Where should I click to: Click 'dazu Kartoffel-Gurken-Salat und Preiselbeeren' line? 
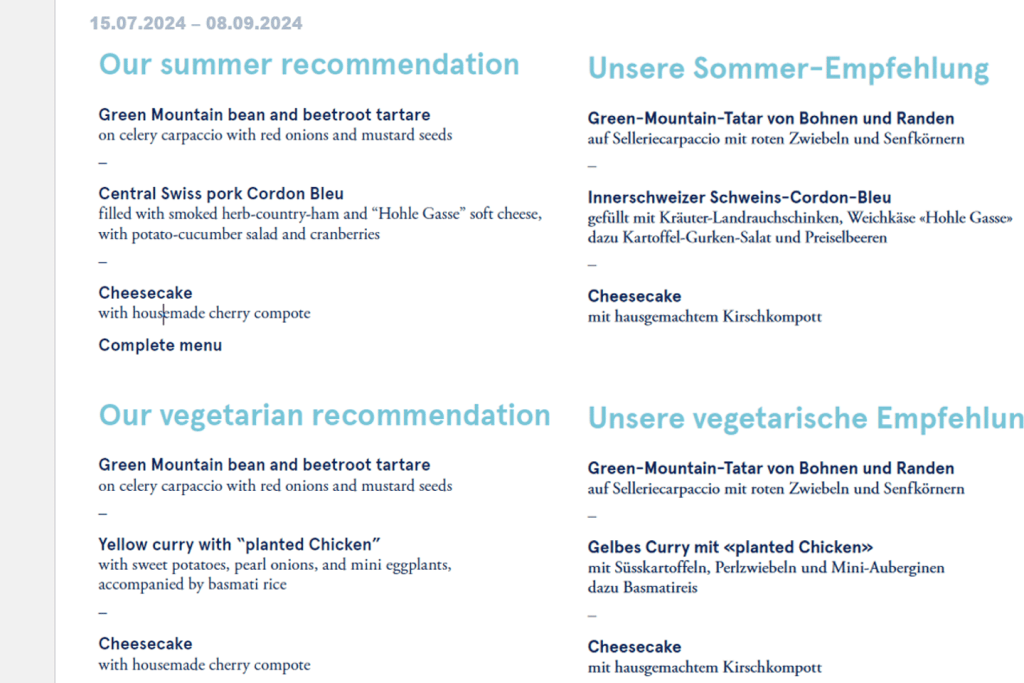(x=737, y=238)
